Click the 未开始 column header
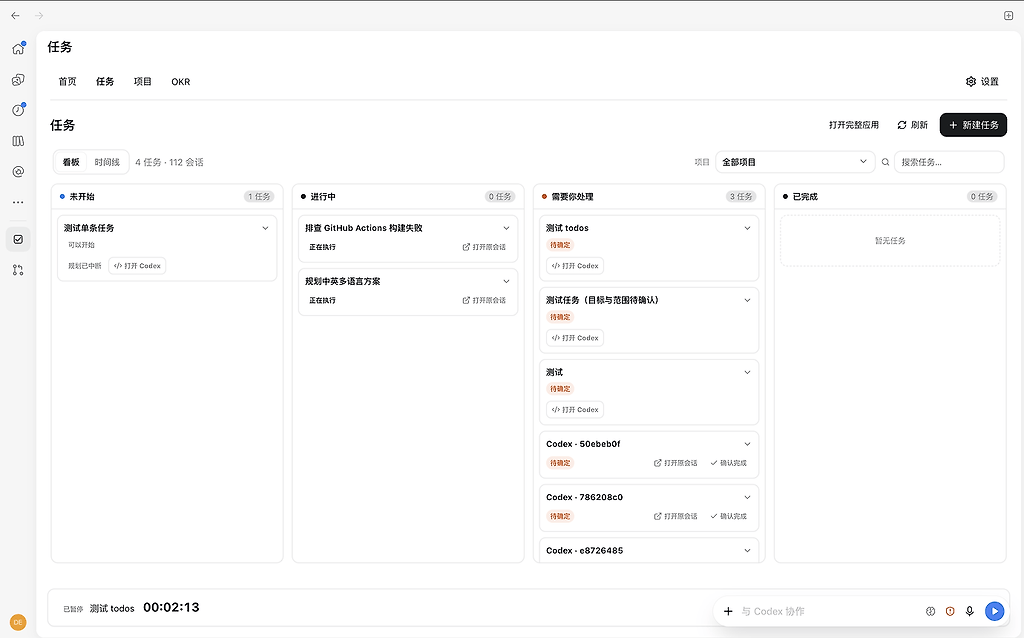The image size is (1024, 638). (167, 197)
